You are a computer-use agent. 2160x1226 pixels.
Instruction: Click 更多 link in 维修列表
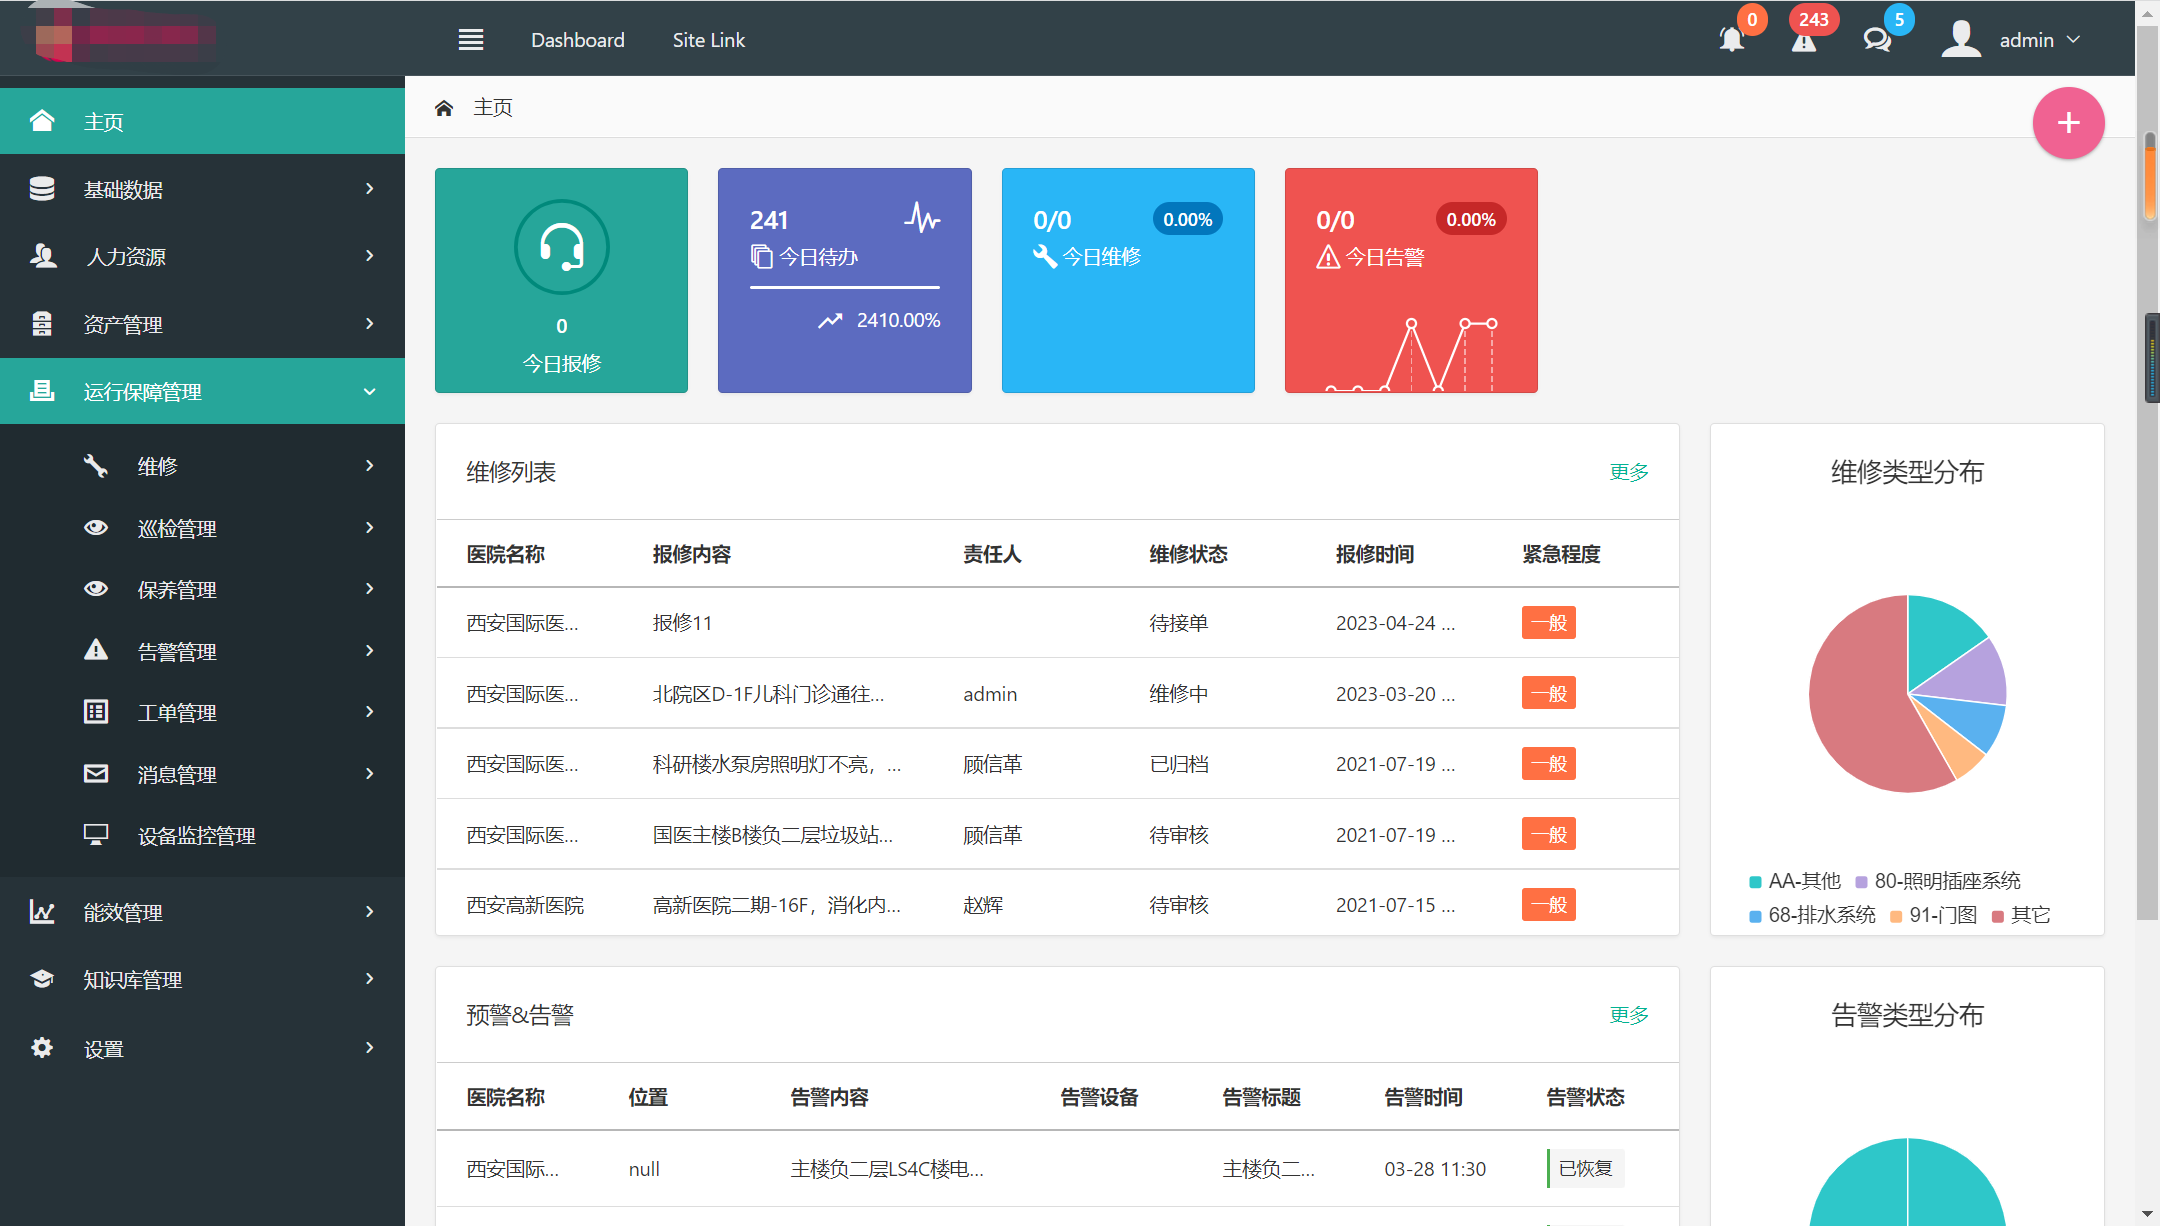(x=1628, y=472)
